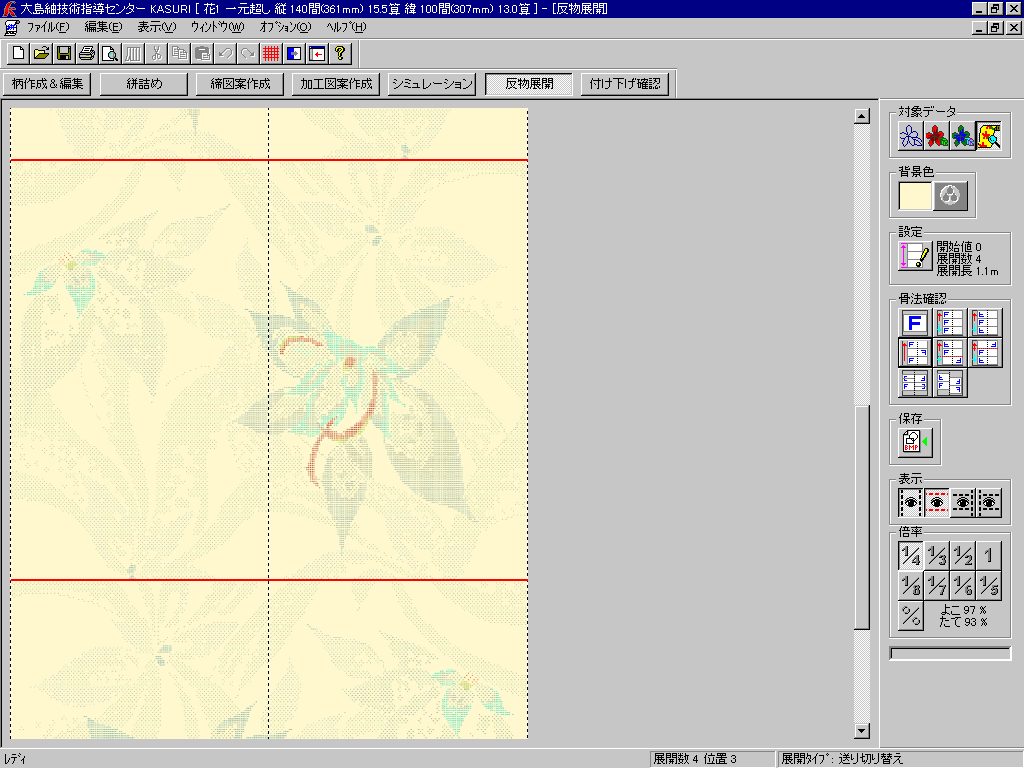
Task: Set zoom ratio to 1/2
Action: 963,556
